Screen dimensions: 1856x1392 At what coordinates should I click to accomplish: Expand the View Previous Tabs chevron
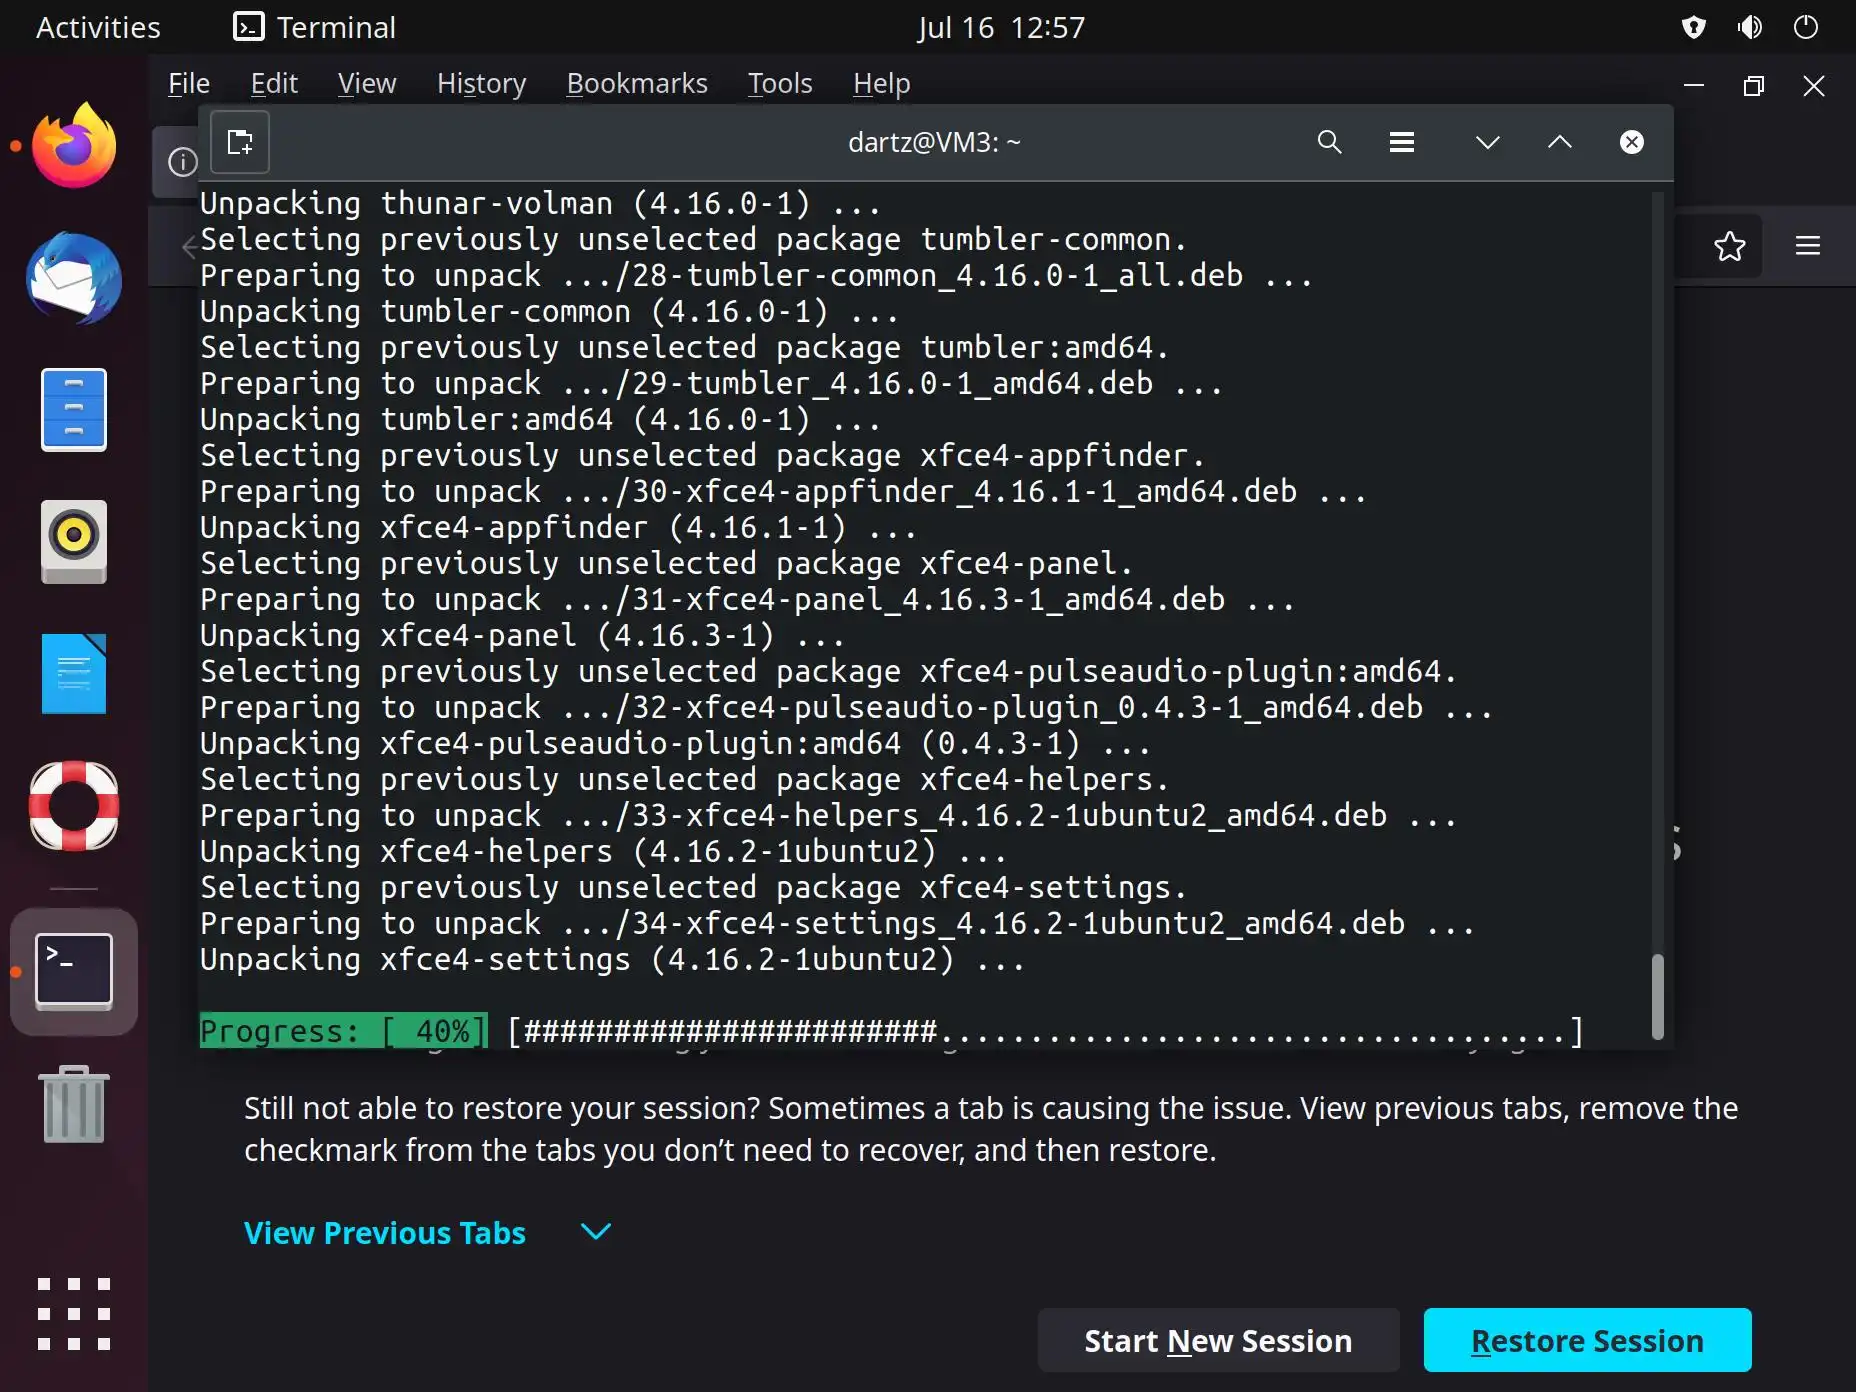coord(596,1232)
